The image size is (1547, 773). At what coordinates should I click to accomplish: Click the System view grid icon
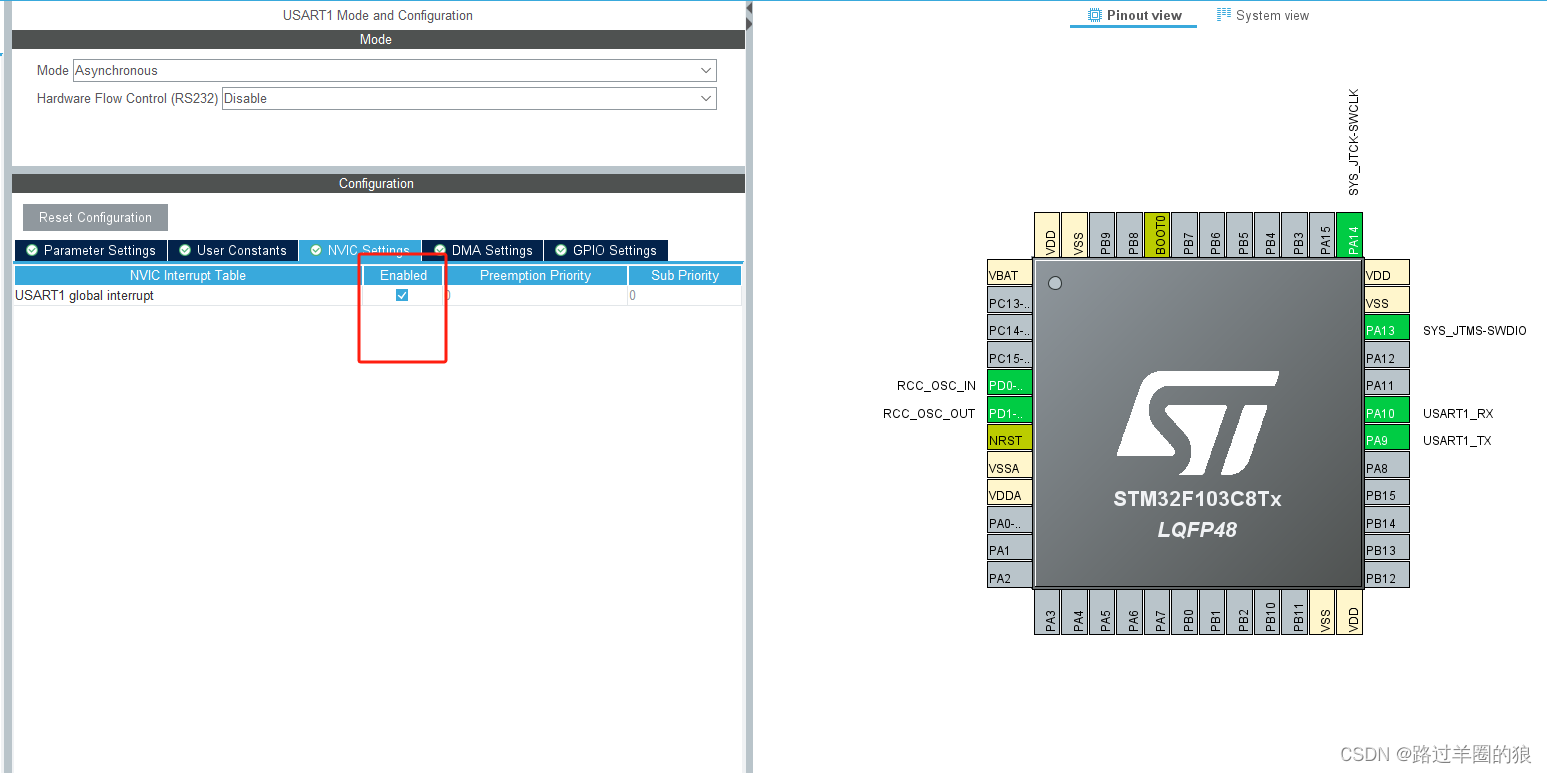tap(1224, 15)
